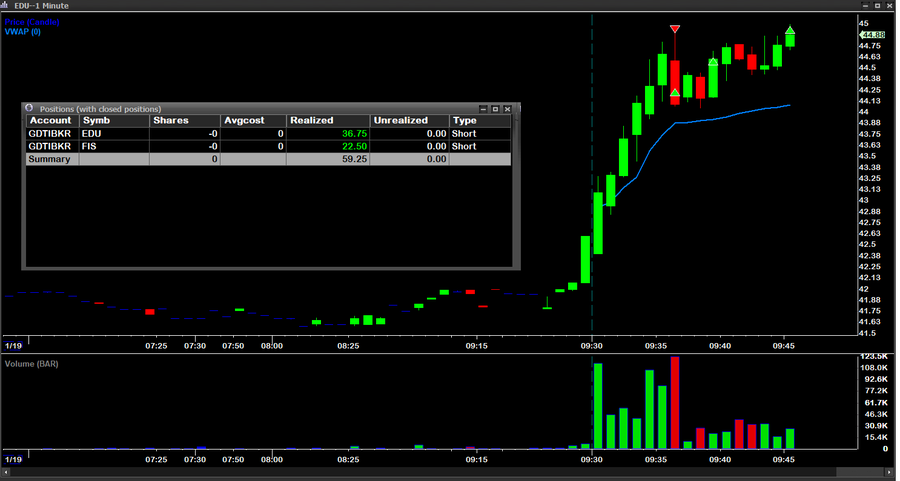
Task: Sort by the Symb column header
Action: pyautogui.click(x=115, y=121)
